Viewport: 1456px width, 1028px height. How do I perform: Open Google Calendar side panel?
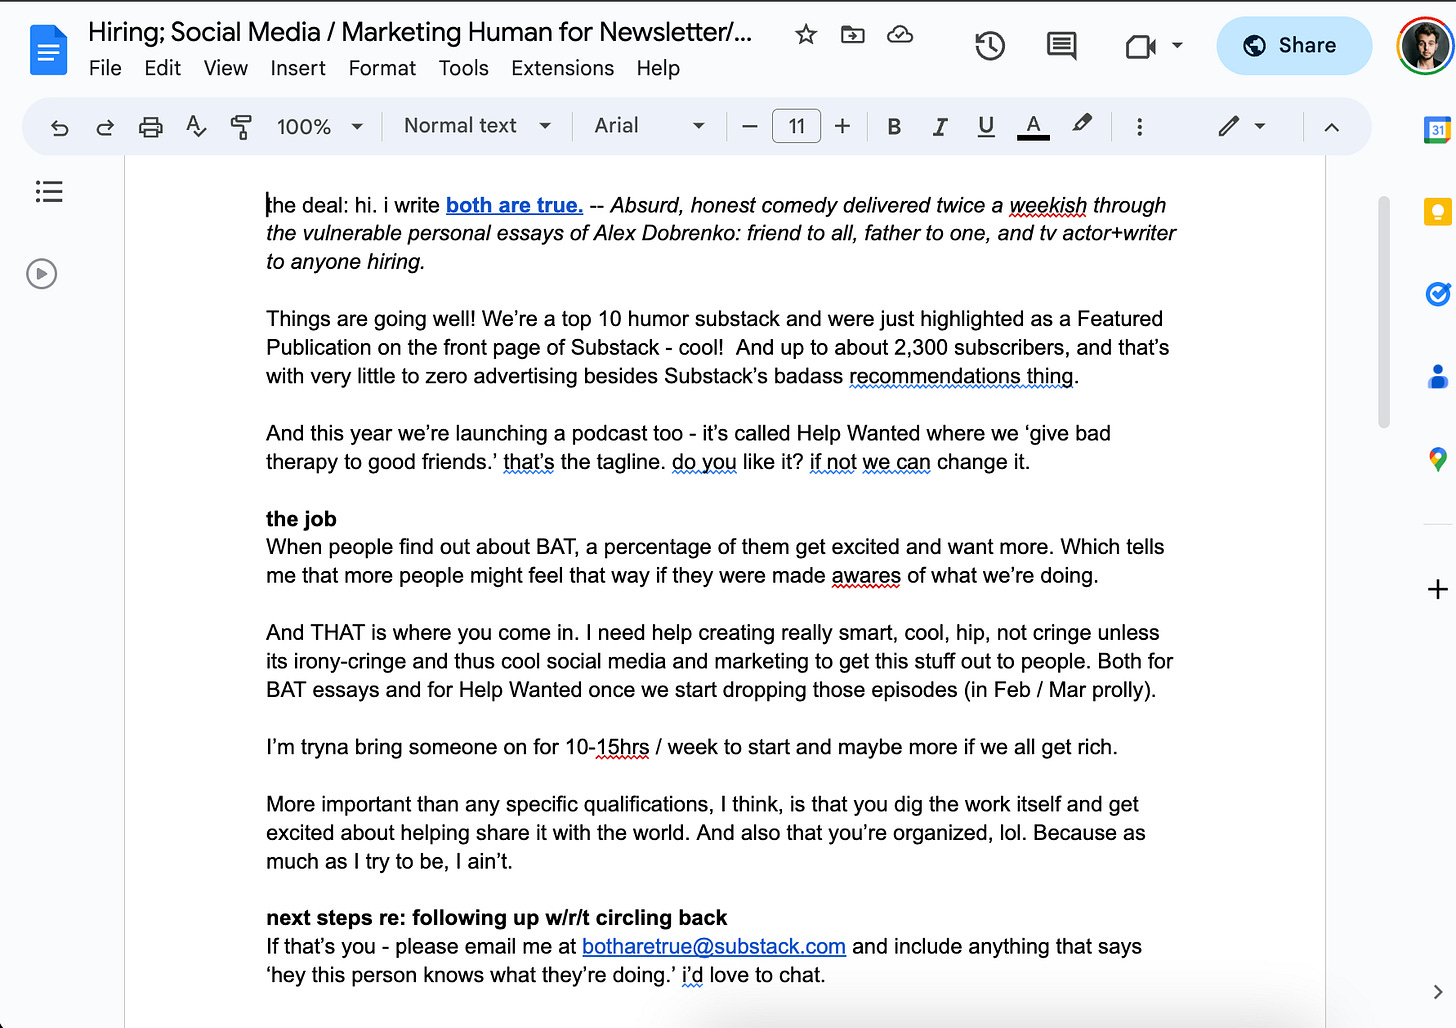click(1437, 129)
